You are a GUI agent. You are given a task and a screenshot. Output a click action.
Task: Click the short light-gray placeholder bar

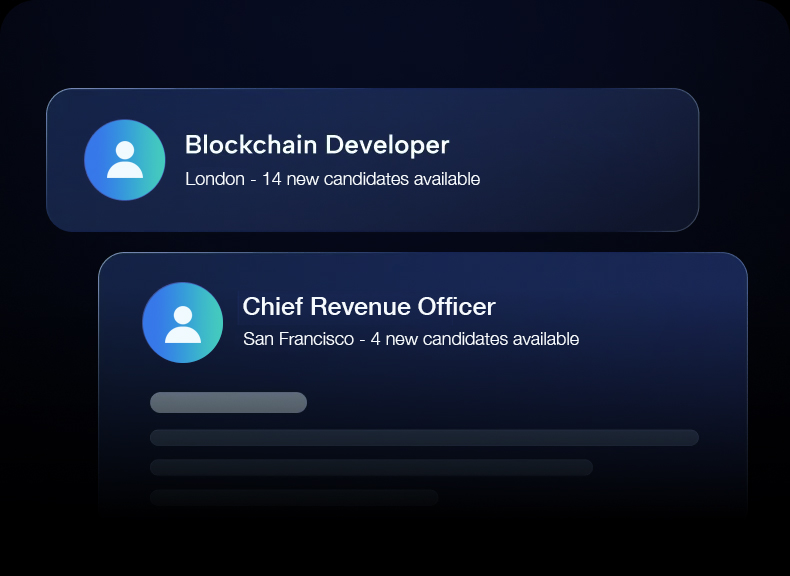228,402
